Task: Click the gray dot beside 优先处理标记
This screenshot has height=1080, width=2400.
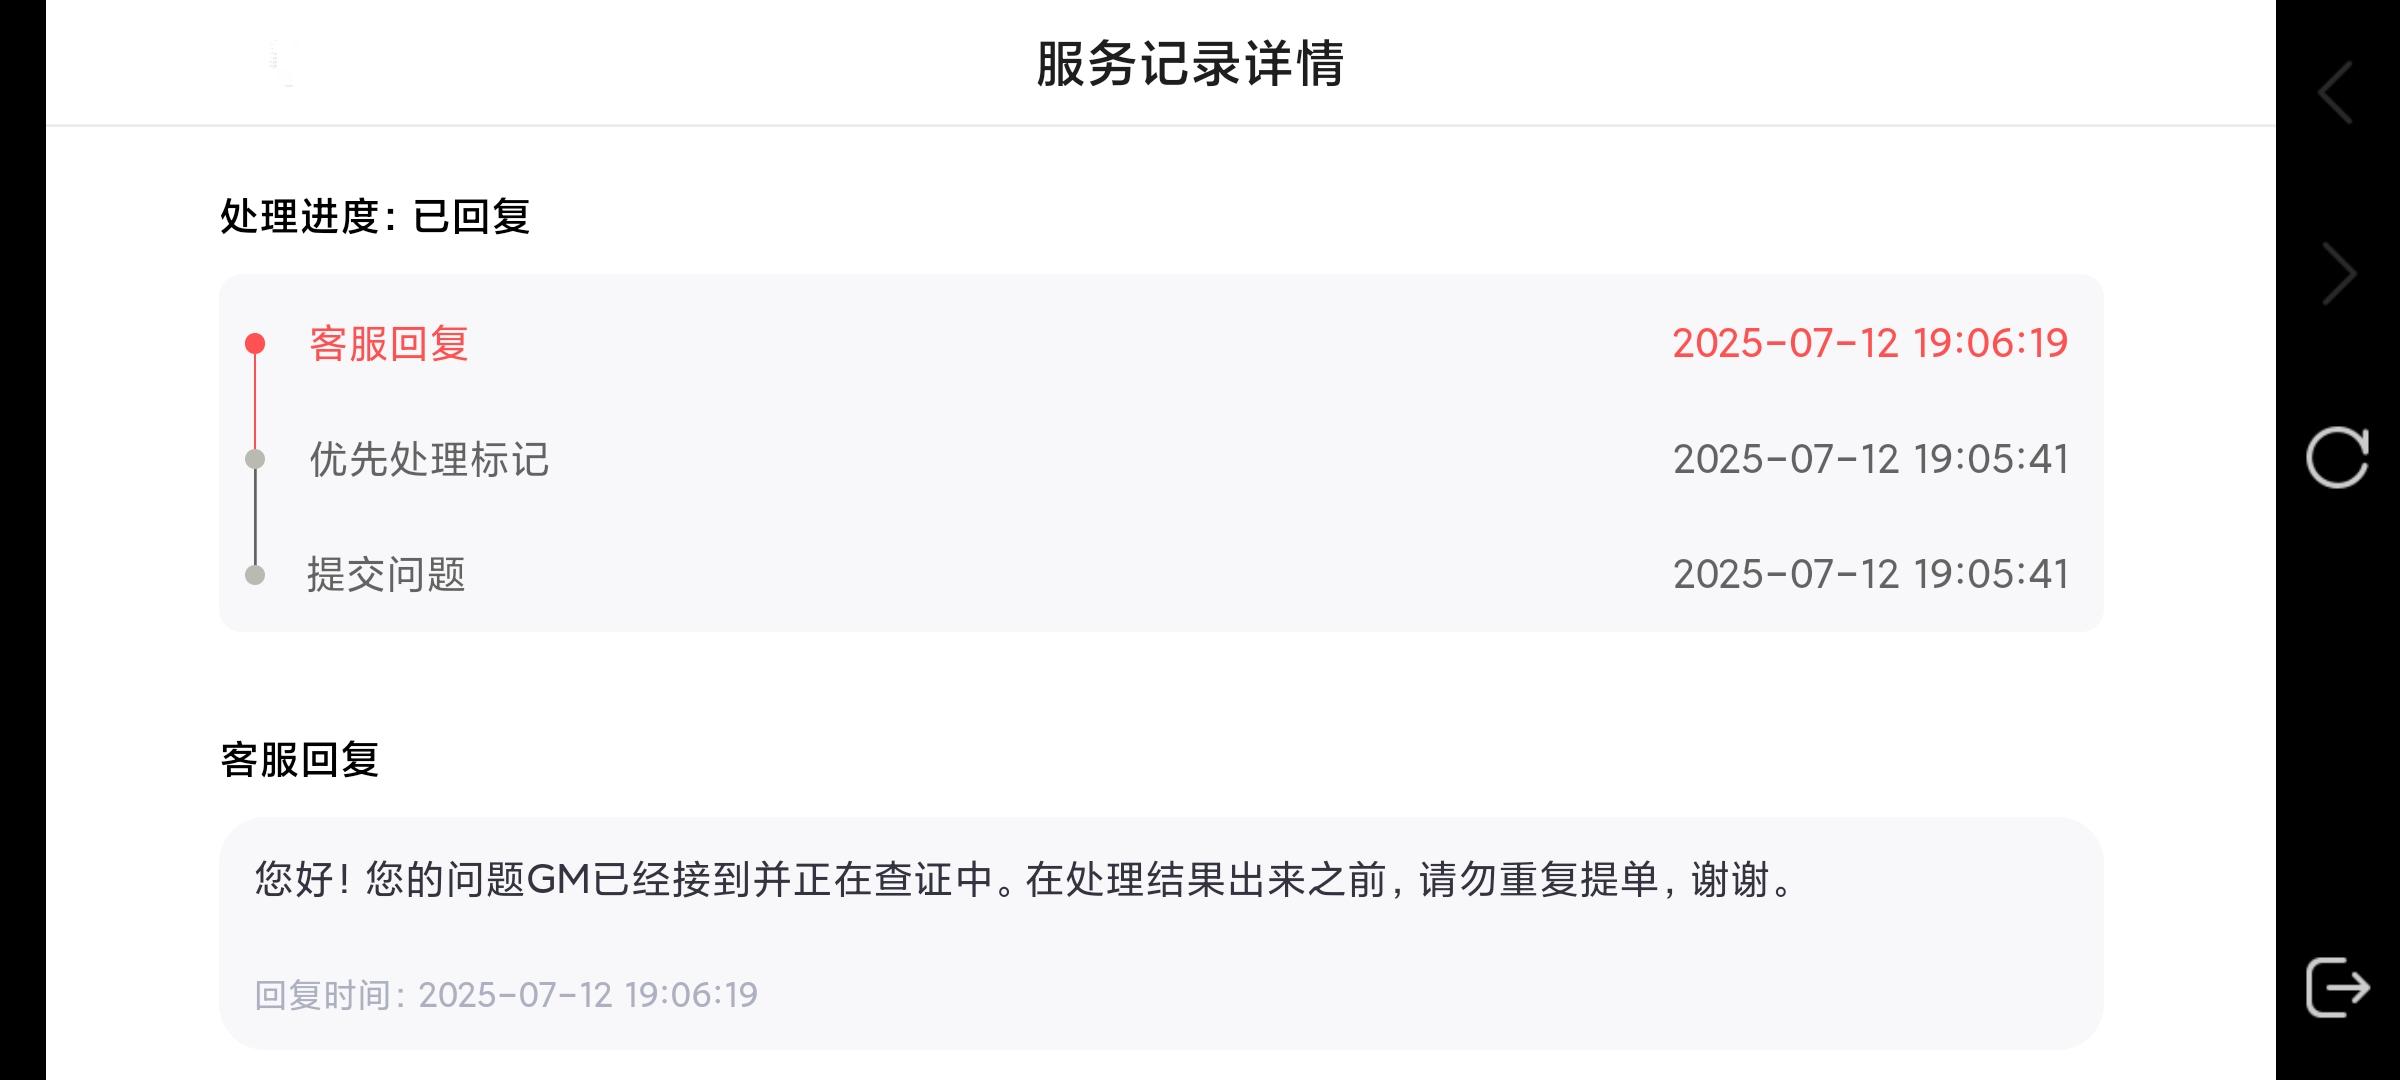Action: point(255,459)
